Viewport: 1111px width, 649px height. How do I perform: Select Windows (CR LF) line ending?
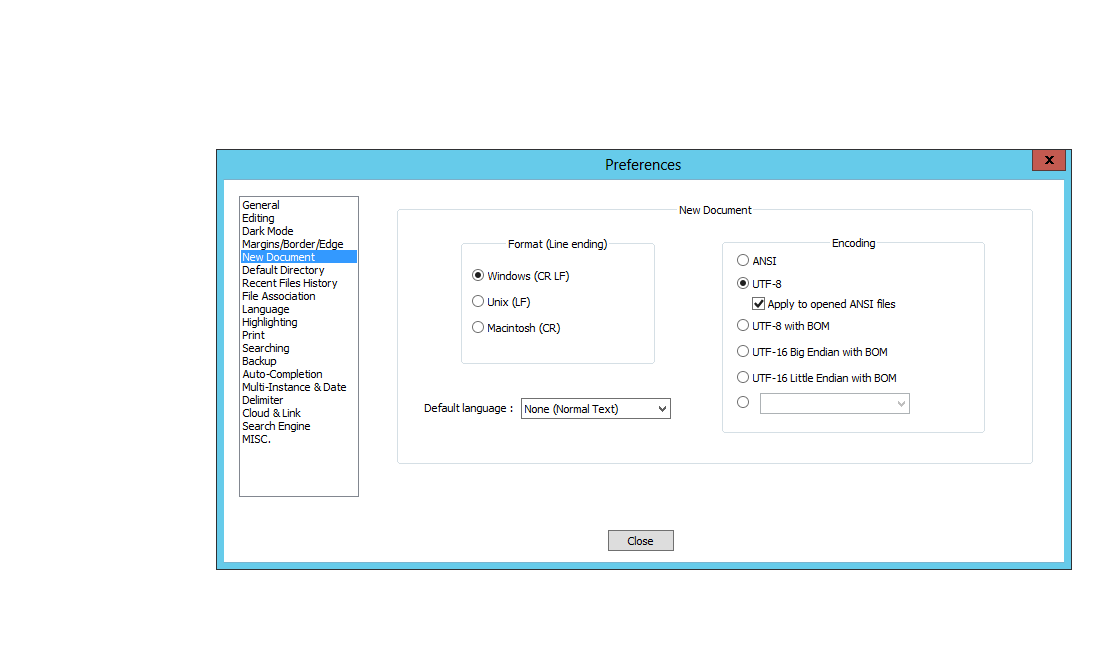[x=478, y=275]
